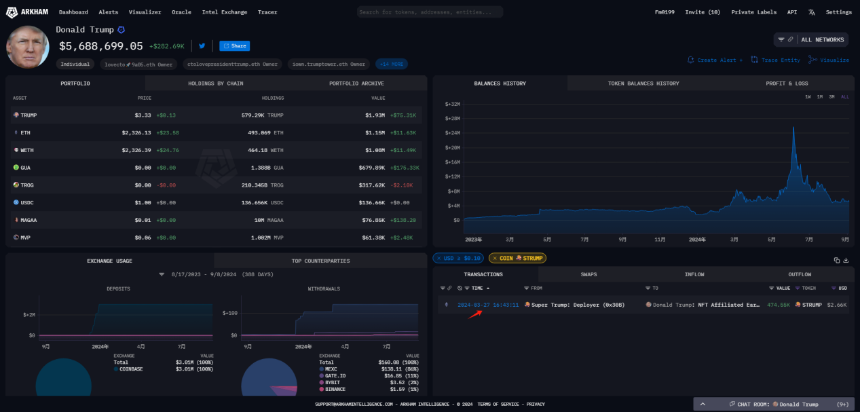Open the Settings link

(839, 12)
